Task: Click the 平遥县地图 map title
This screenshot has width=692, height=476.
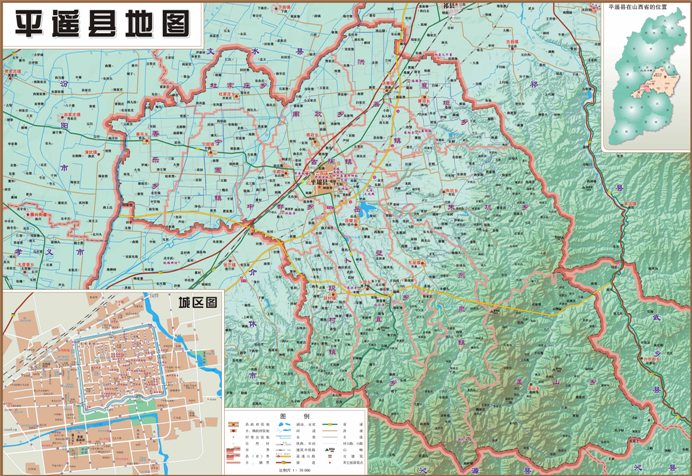Action: (x=102, y=23)
